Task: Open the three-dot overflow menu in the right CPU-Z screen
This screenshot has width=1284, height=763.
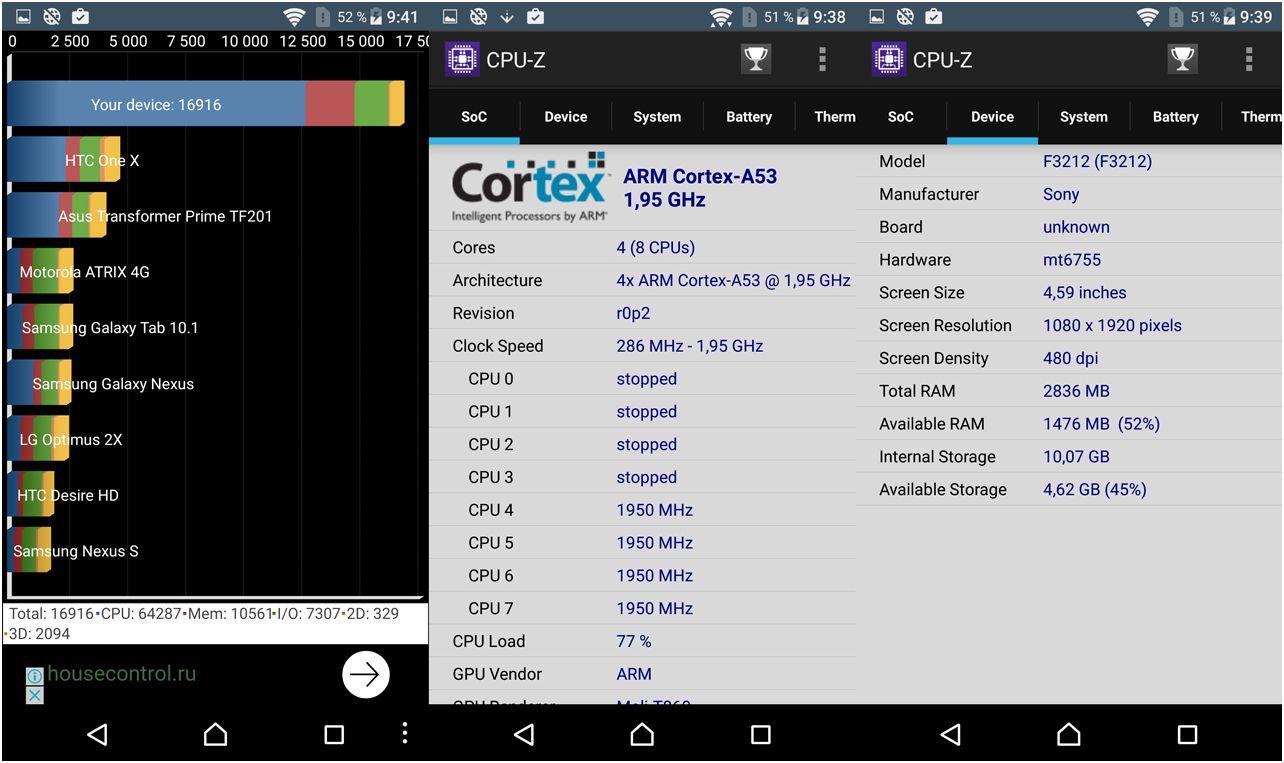Action: click(1248, 60)
